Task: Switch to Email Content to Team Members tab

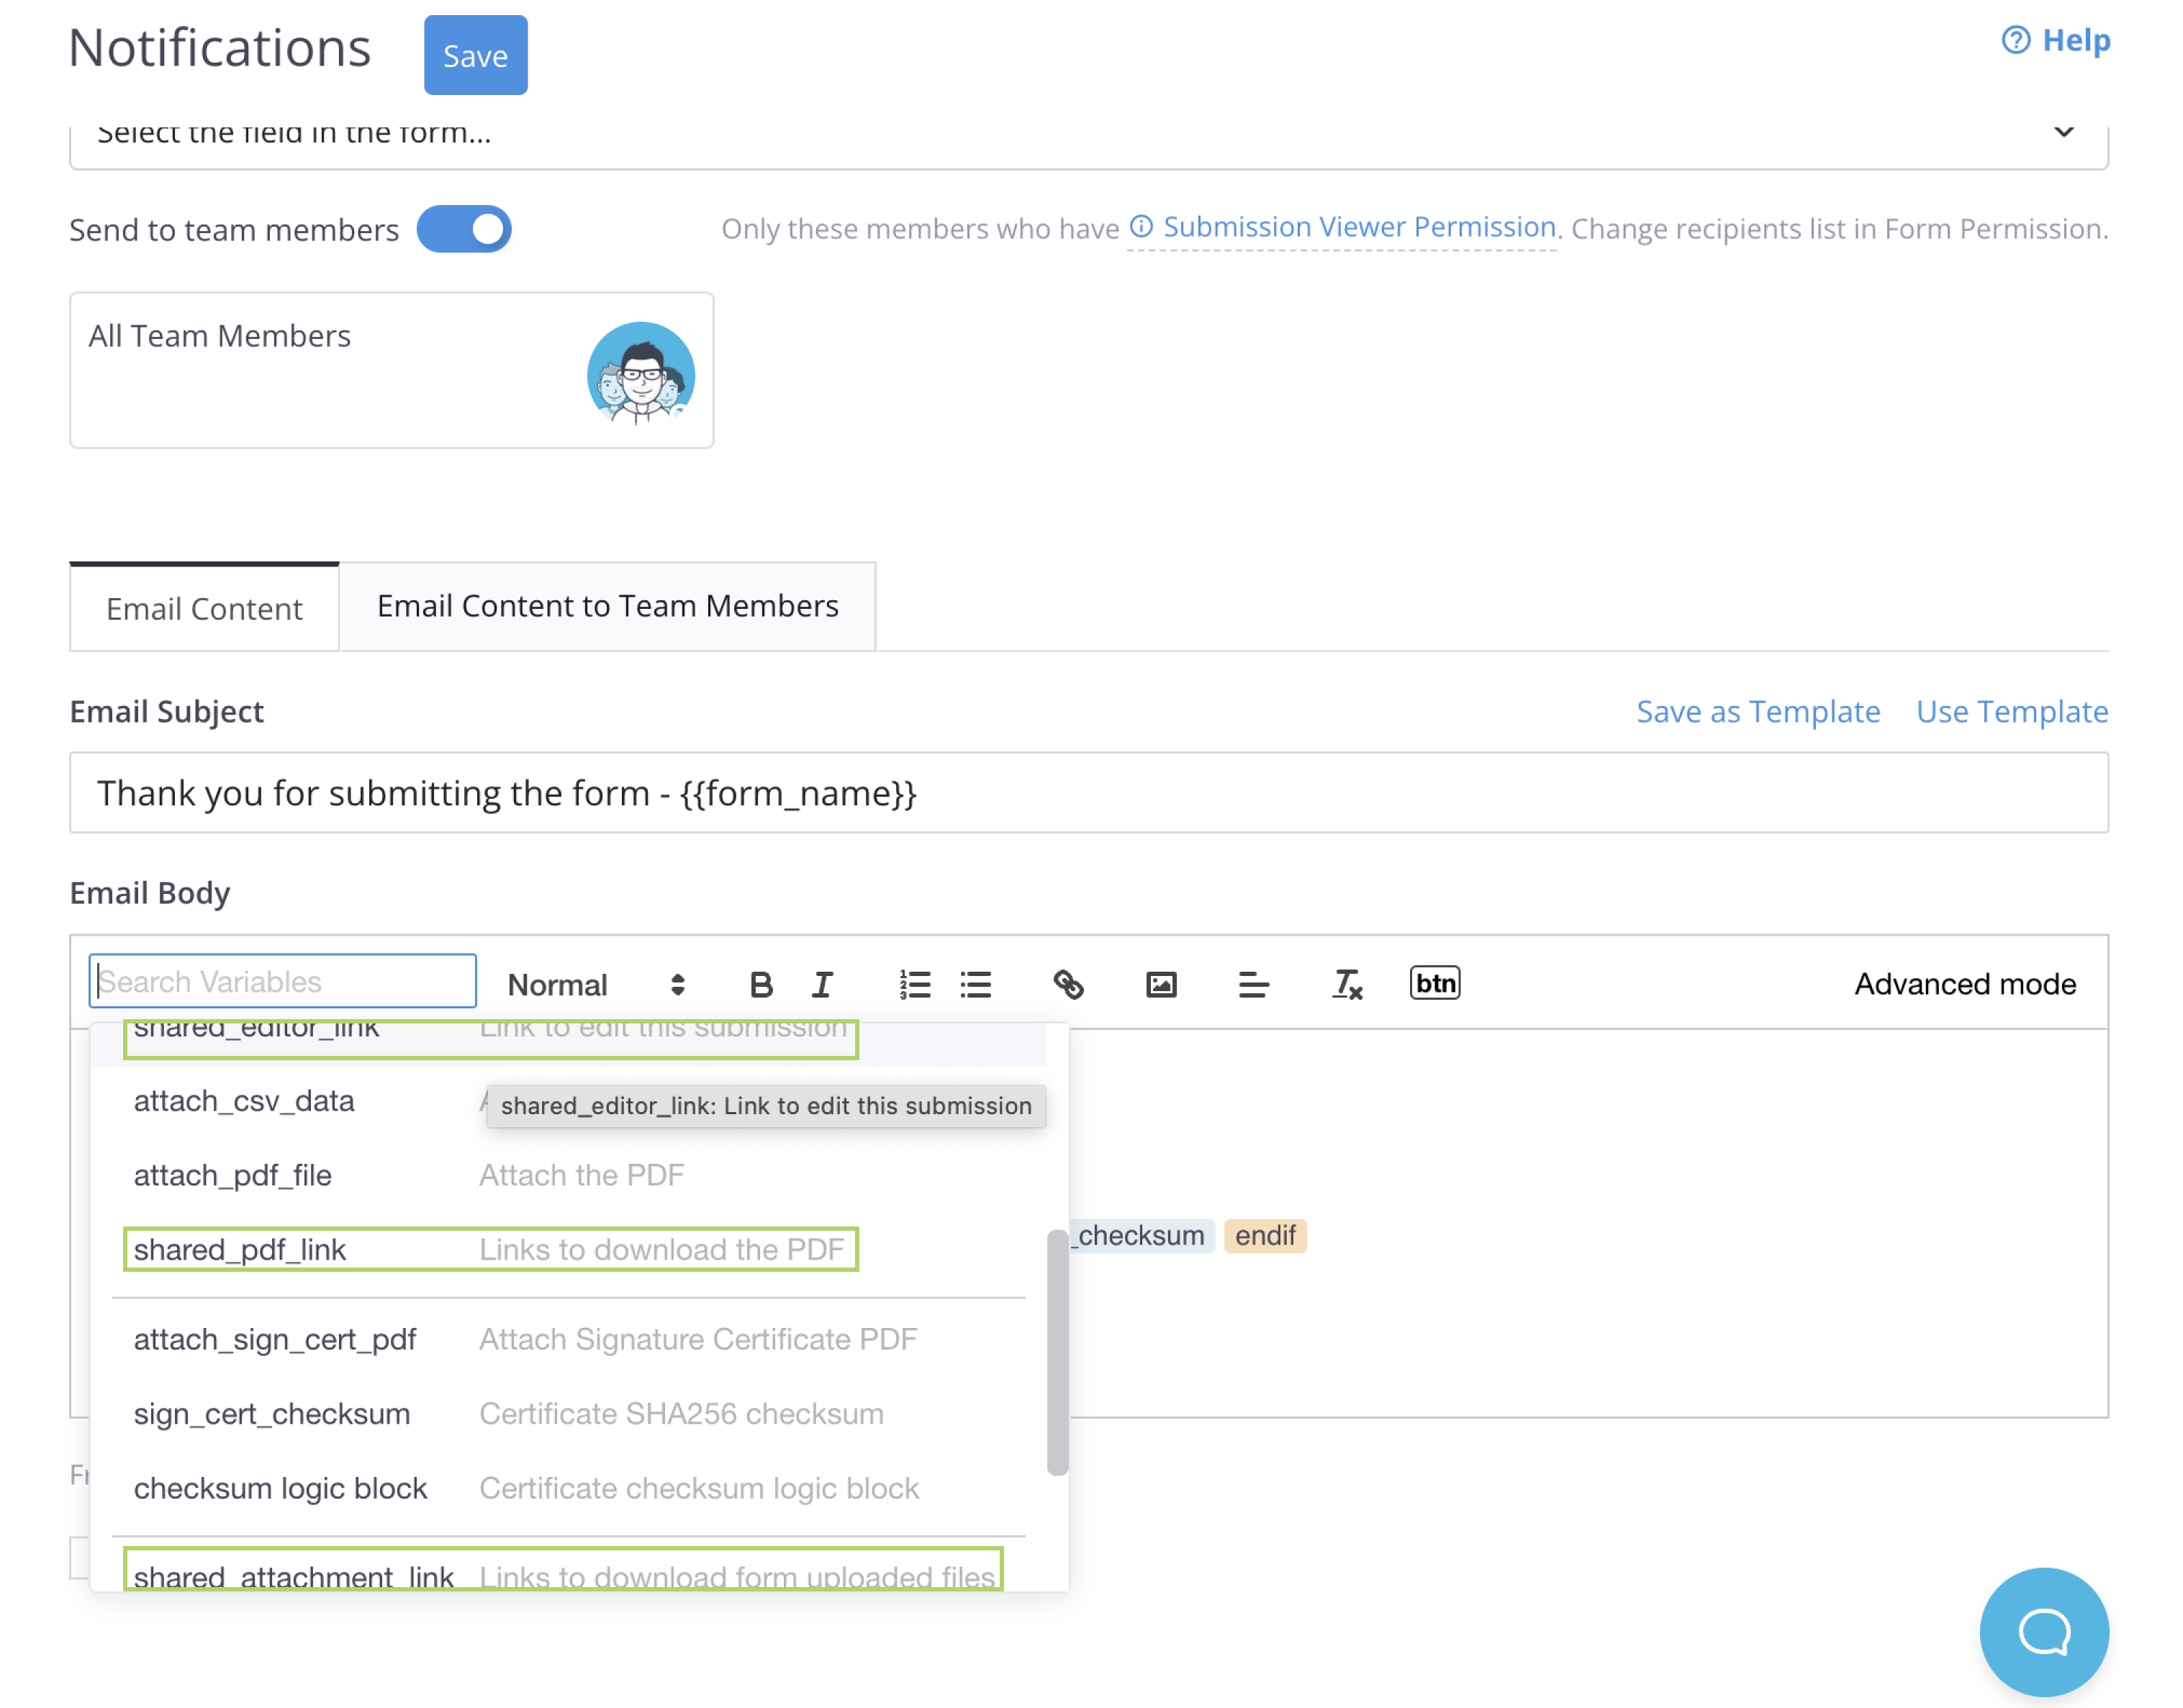Action: (606, 606)
